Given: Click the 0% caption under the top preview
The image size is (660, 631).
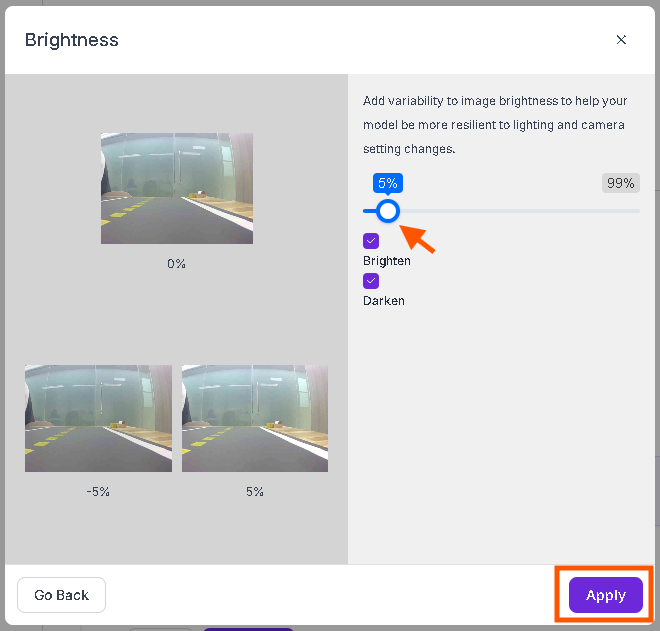Looking at the screenshot, I should [176, 264].
